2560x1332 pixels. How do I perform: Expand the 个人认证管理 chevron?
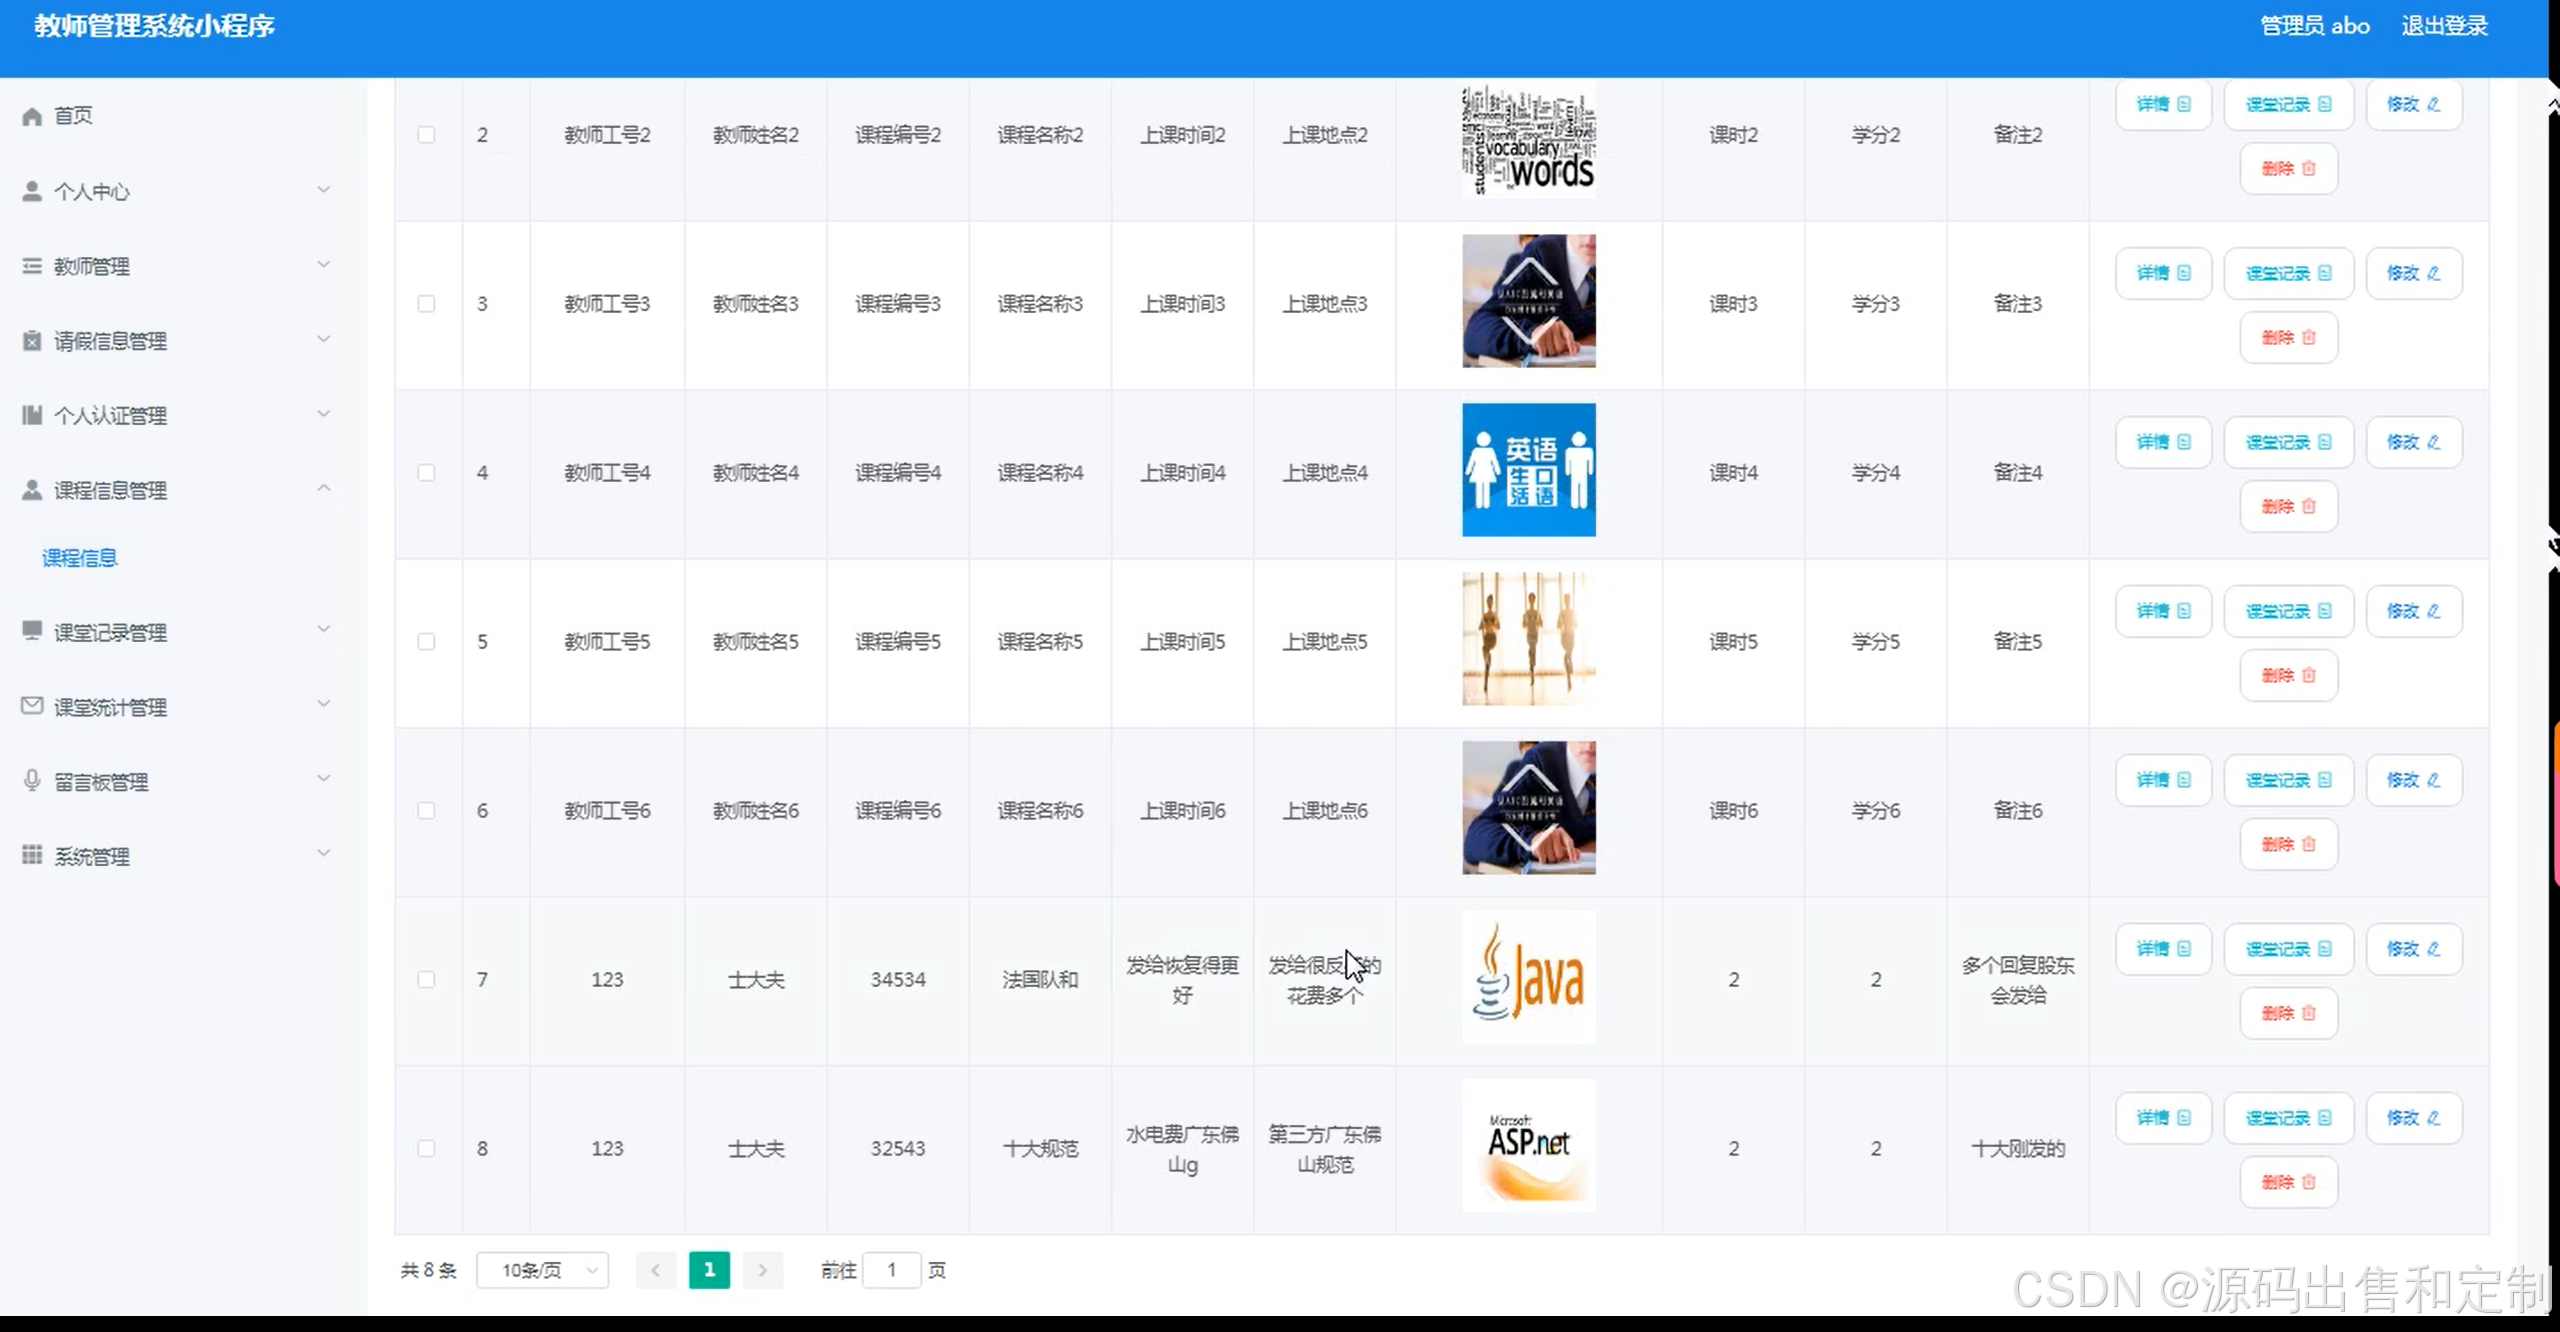(x=323, y=414)
